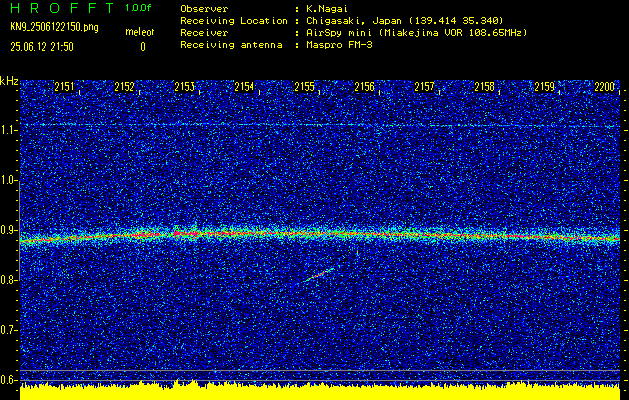This screenshot has height=400, width=629.
Task: Click the file name KN9_2506122150.png
Action: tap(54, 27)
